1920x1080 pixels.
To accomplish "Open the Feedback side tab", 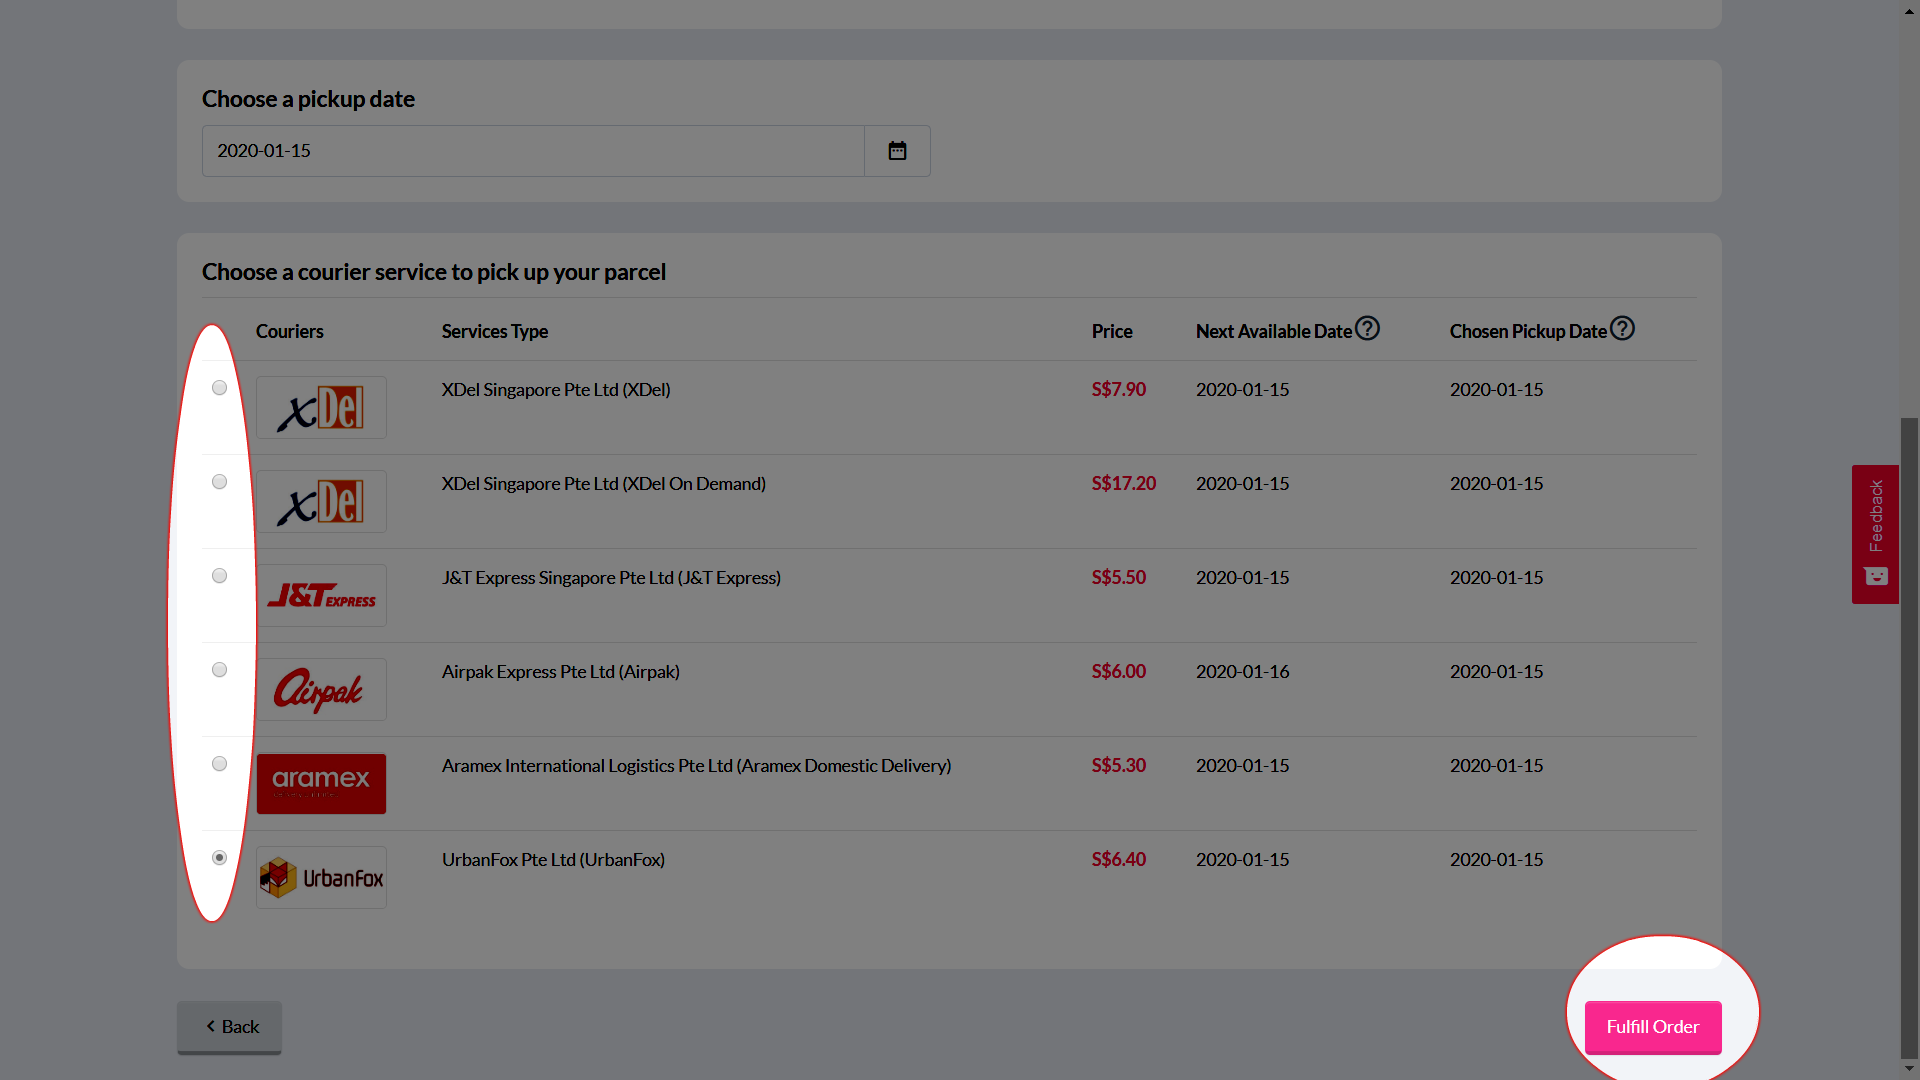I will pos(1875,533).
